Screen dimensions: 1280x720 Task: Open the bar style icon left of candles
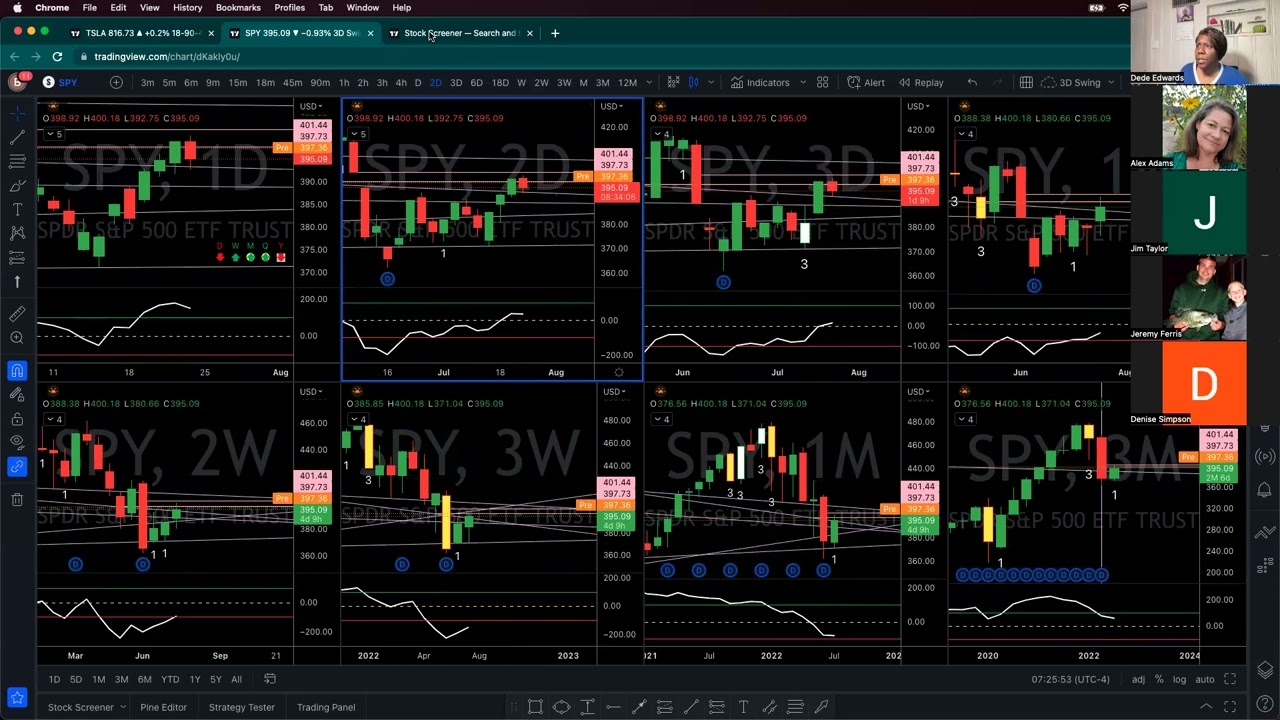673,82
